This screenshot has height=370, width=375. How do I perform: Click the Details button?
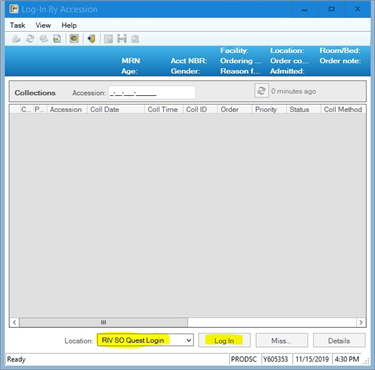click(x=339, y=340)
